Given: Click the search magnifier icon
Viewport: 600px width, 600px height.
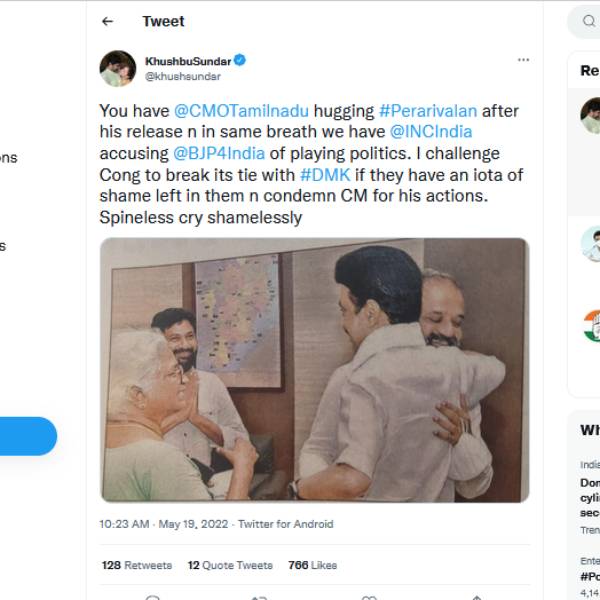Looking at the screenshot, I should pyautogui.click(x=587, y=21).
